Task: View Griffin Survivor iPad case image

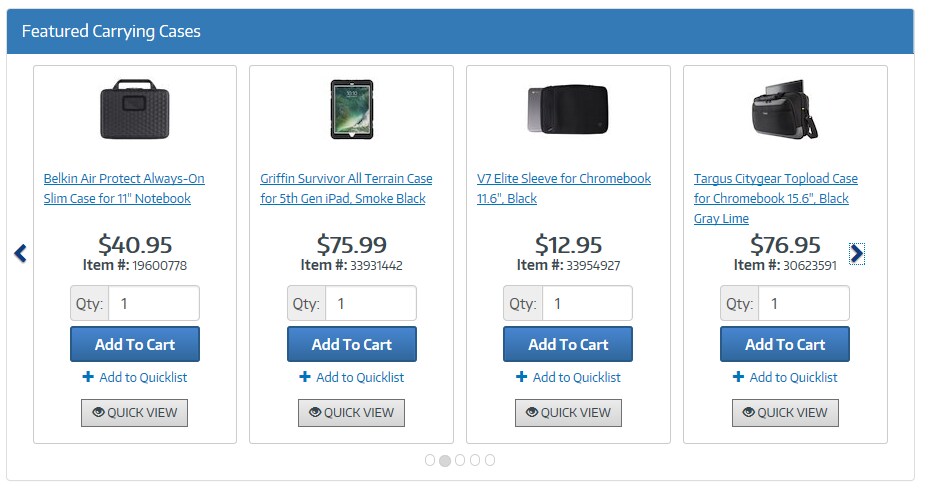Action: pos(351,109)
